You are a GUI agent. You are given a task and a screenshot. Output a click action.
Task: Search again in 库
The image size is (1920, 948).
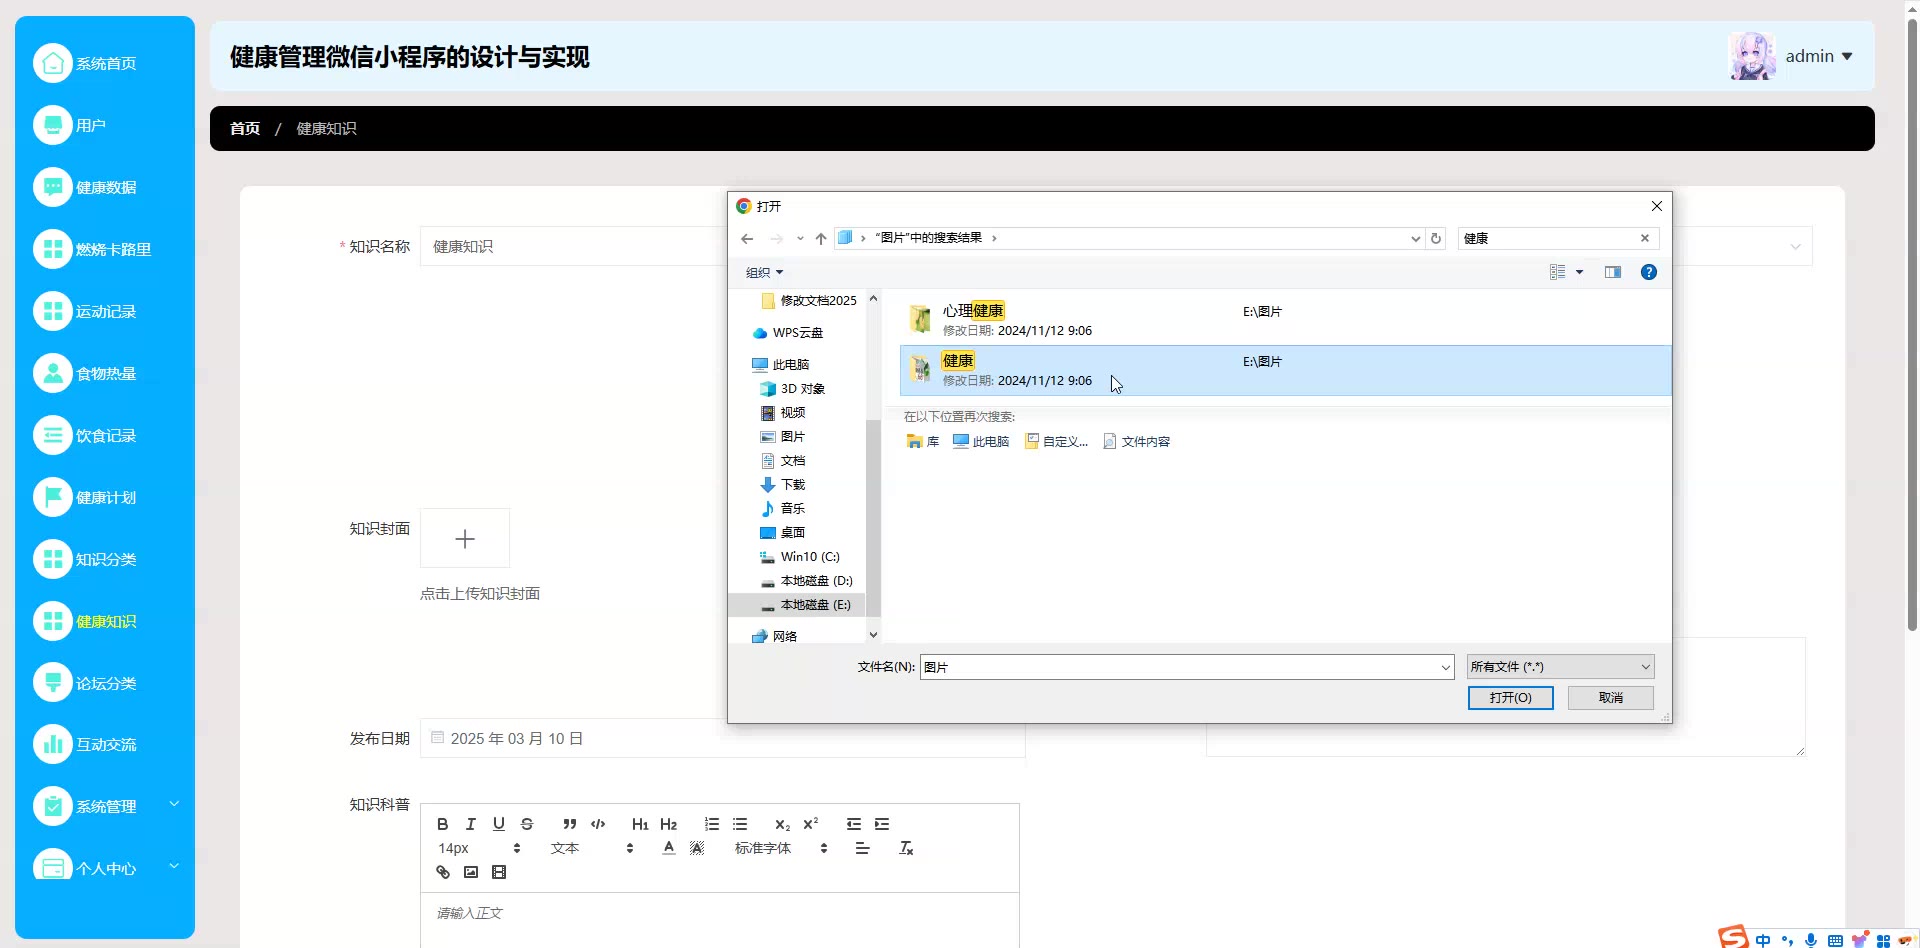point(922,441)
